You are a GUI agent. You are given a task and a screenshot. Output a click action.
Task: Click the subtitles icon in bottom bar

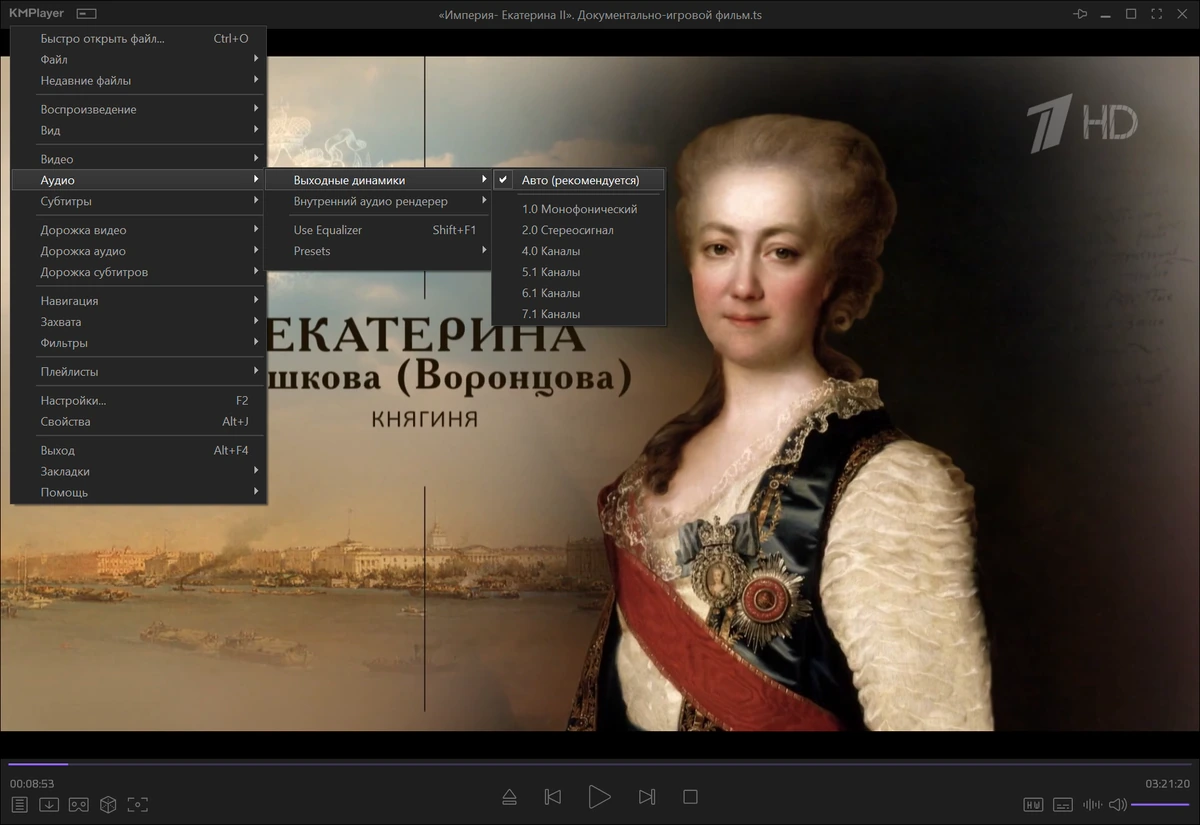click(1063, 804)
